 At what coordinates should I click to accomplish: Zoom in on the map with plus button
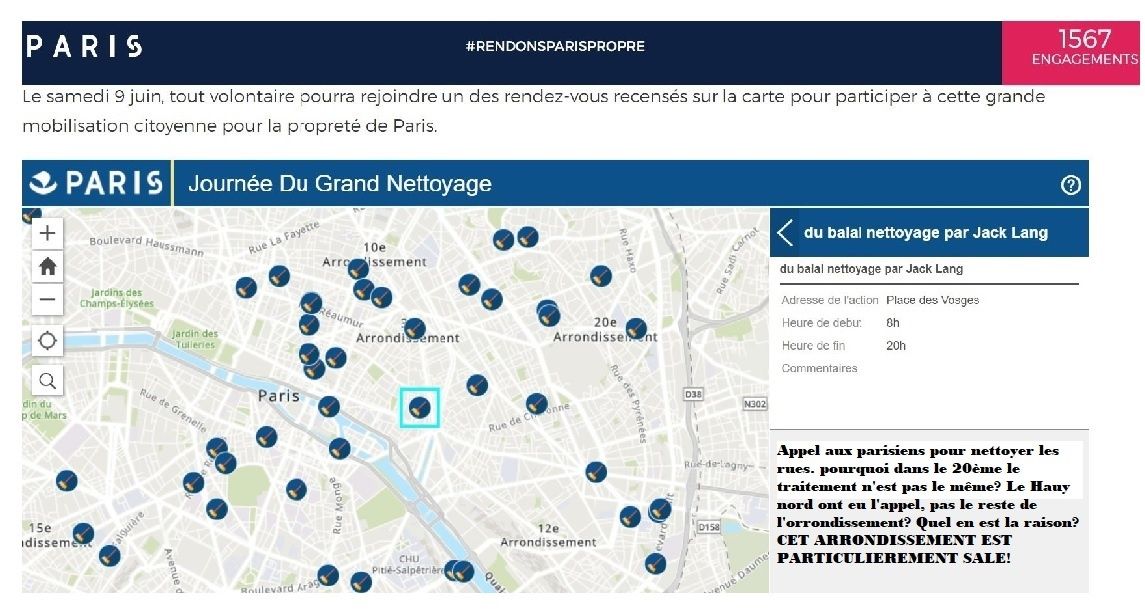coord(47,233)
